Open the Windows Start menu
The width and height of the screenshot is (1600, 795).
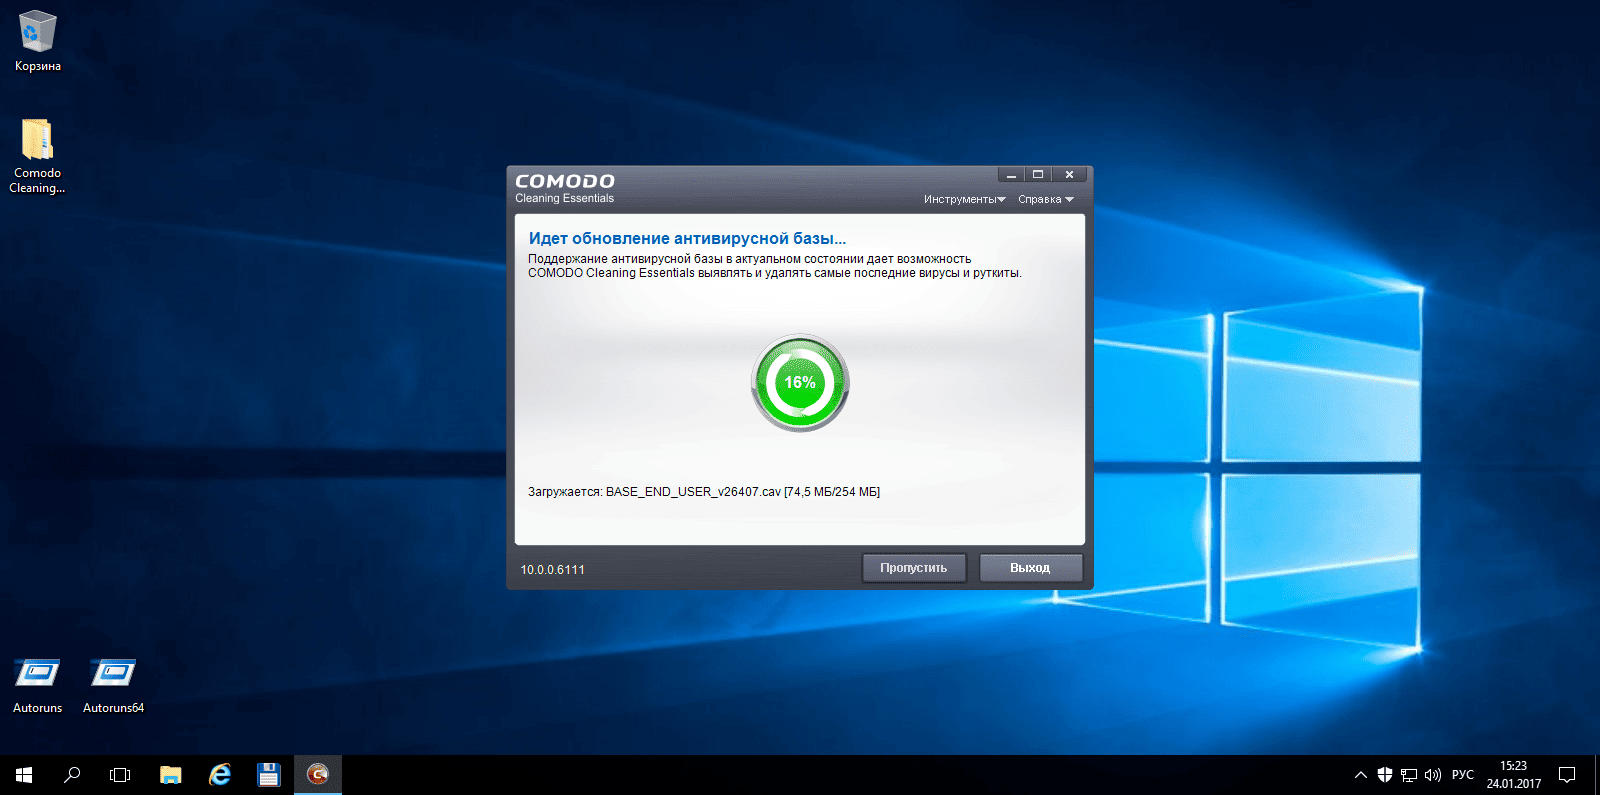pos(24,775)
